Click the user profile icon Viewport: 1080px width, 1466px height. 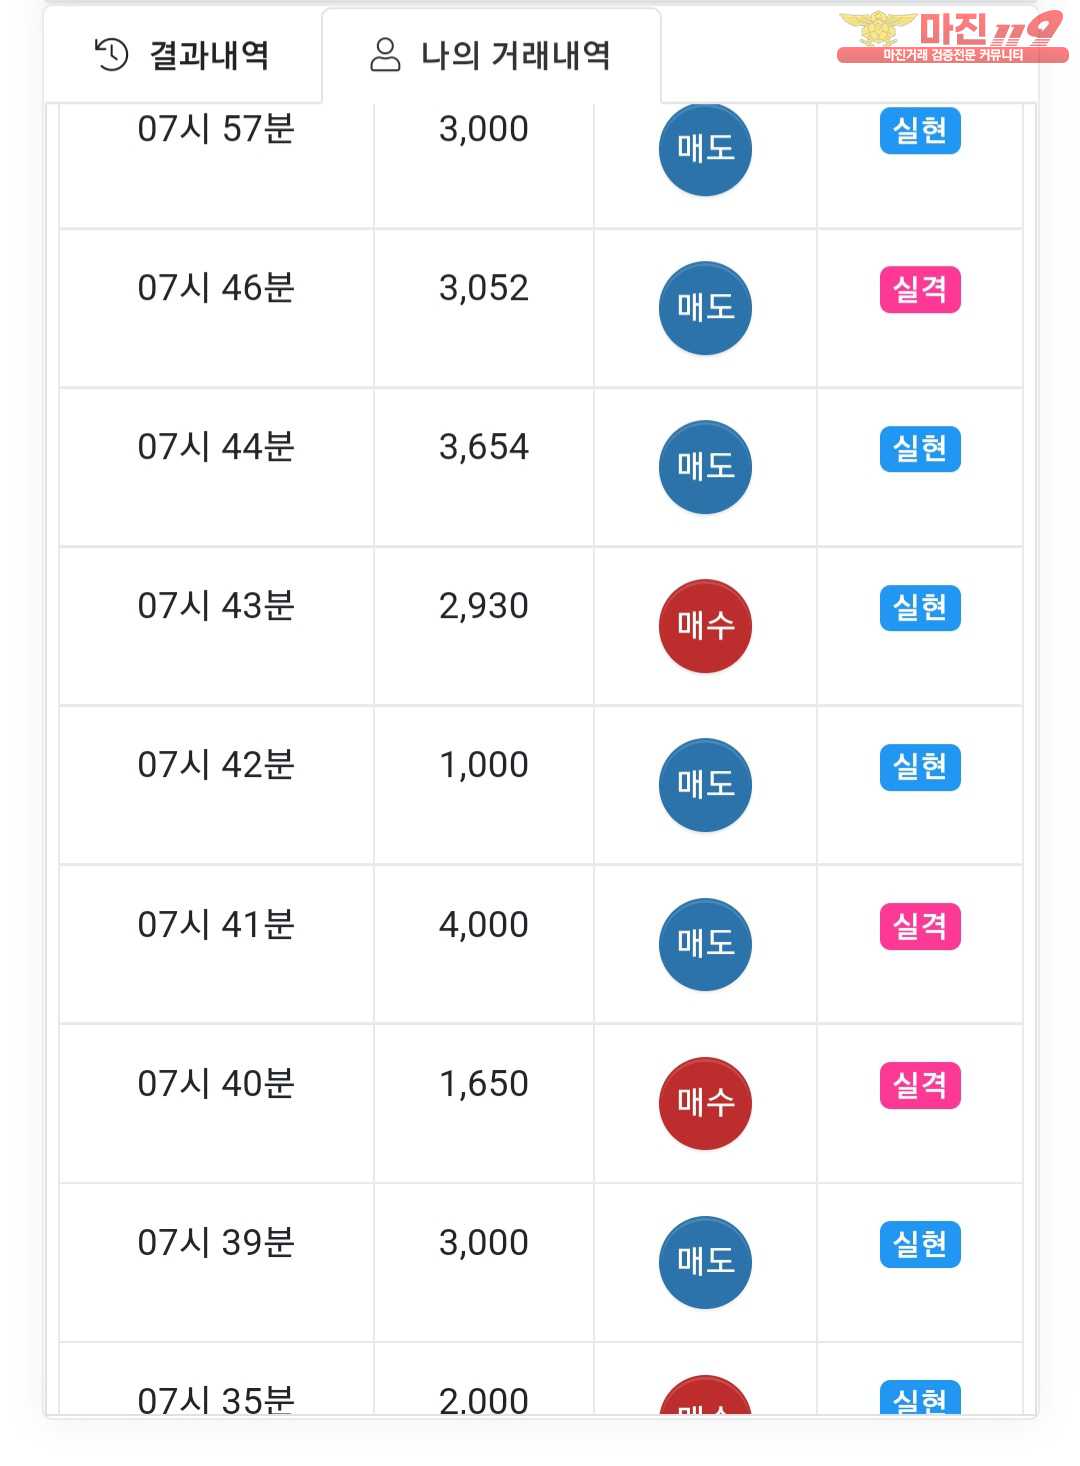coord(385,55)
